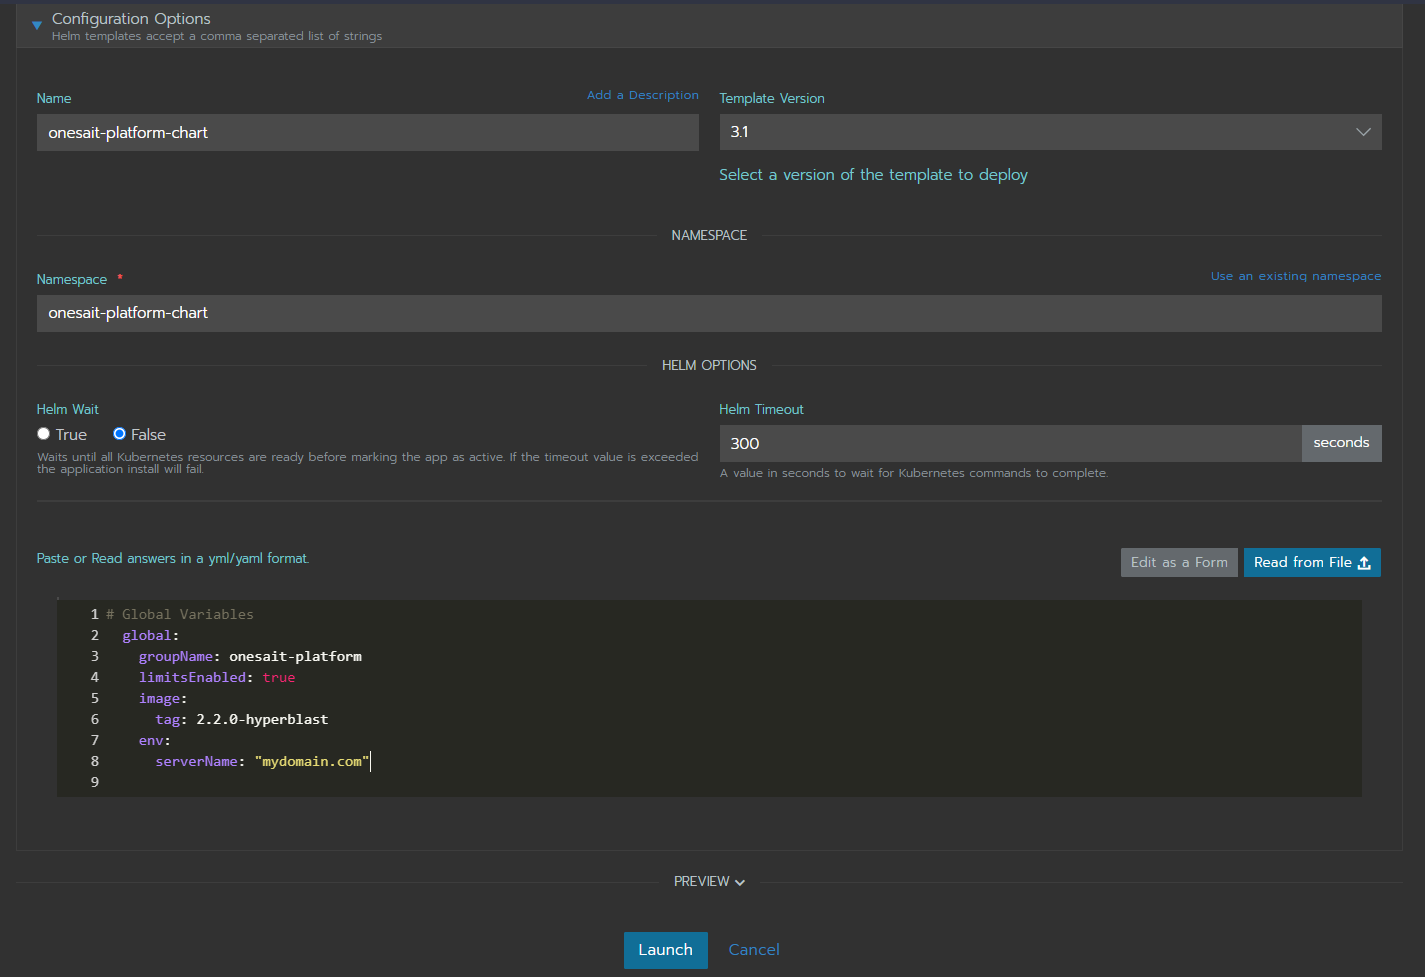Screen dimensions: 1425x977
Task: Click the Helm Timeout value field
Action: 1010,444
